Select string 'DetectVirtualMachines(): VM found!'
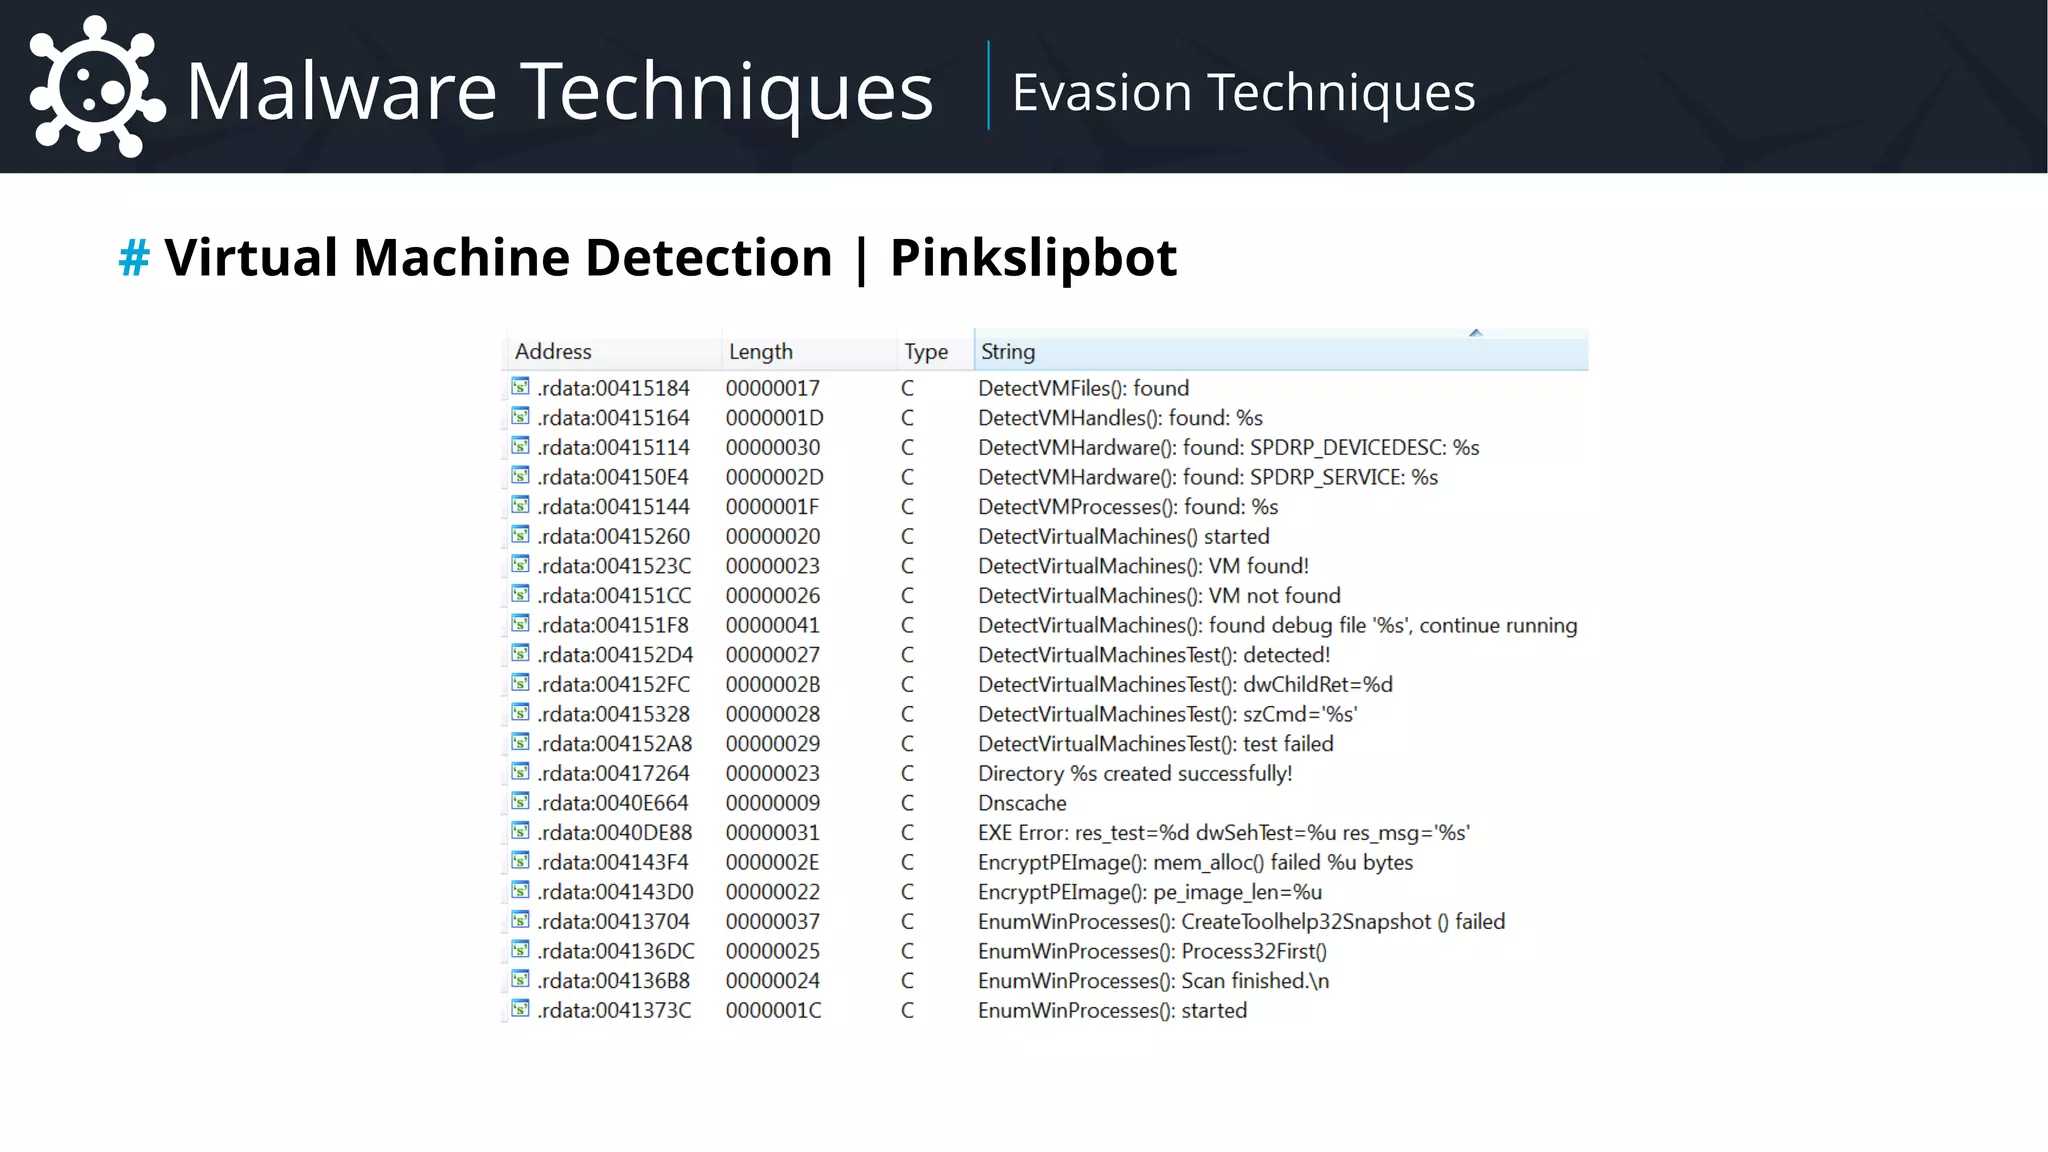2048x1152 pixels. point(1143,566)
